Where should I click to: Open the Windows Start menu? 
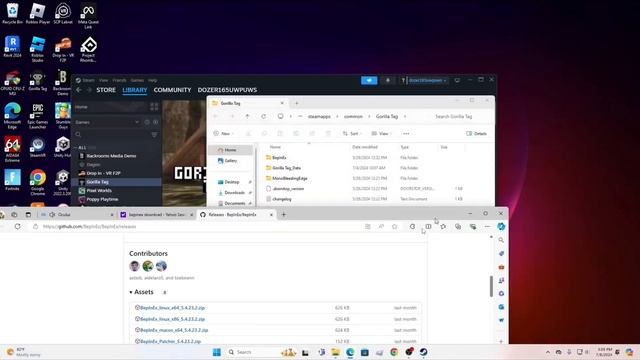coord(217,352)
